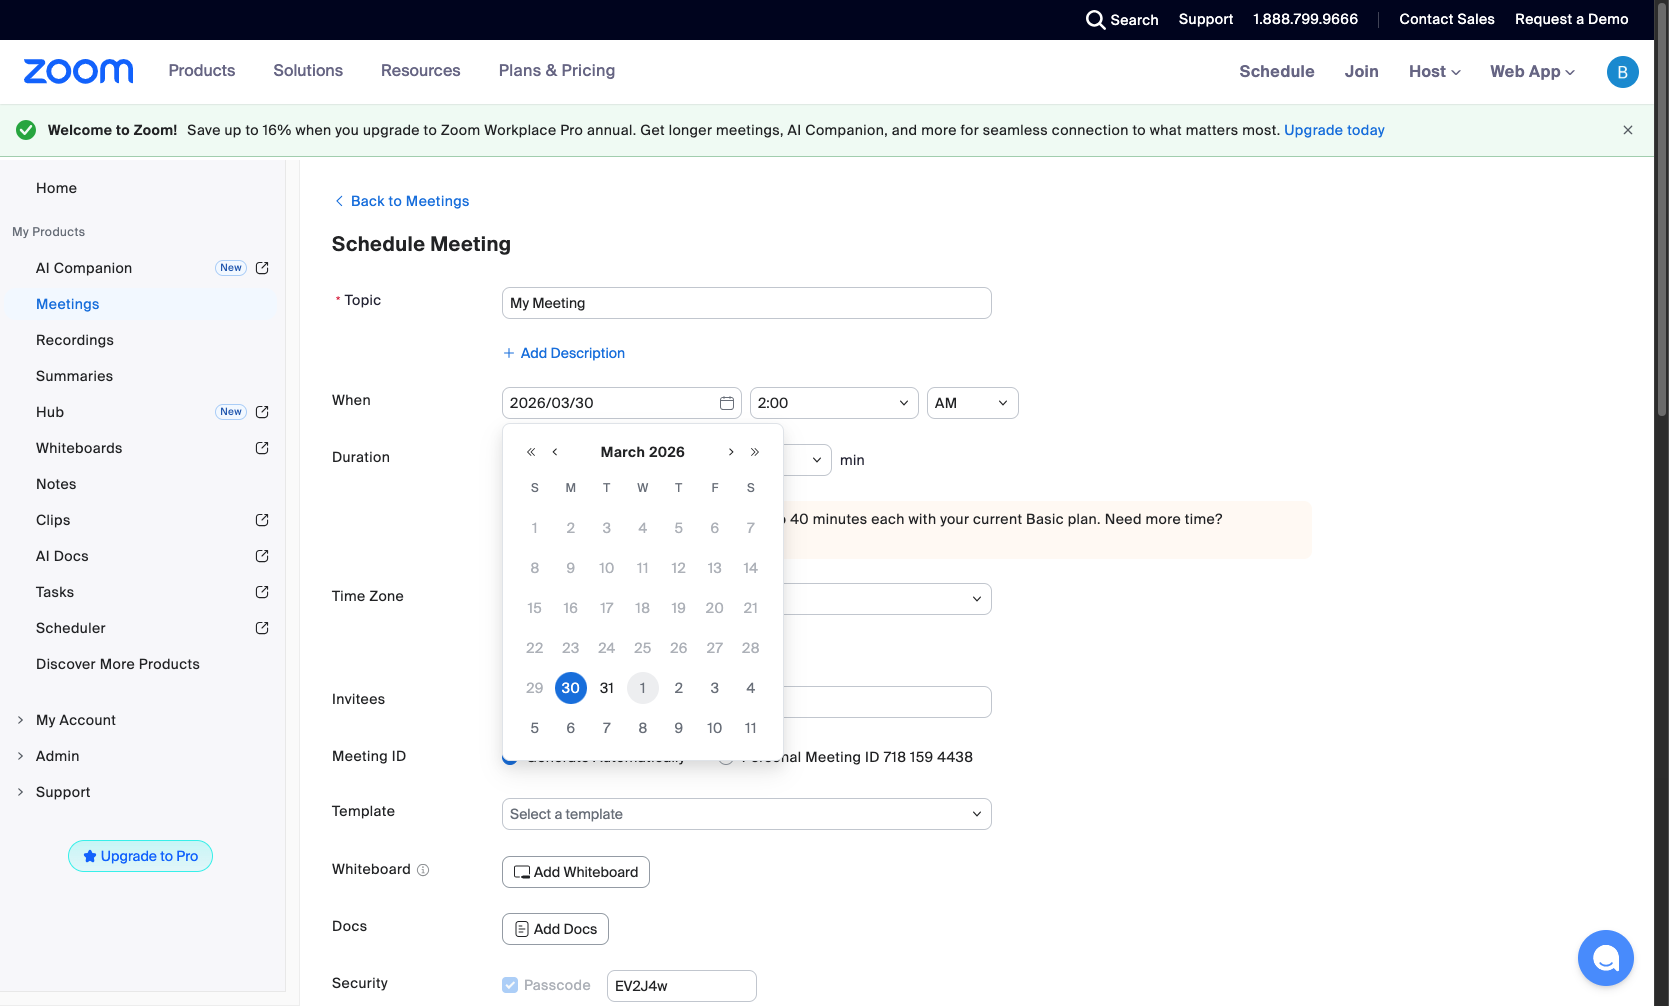Open AI Docs external link icon

pos(262,556)
